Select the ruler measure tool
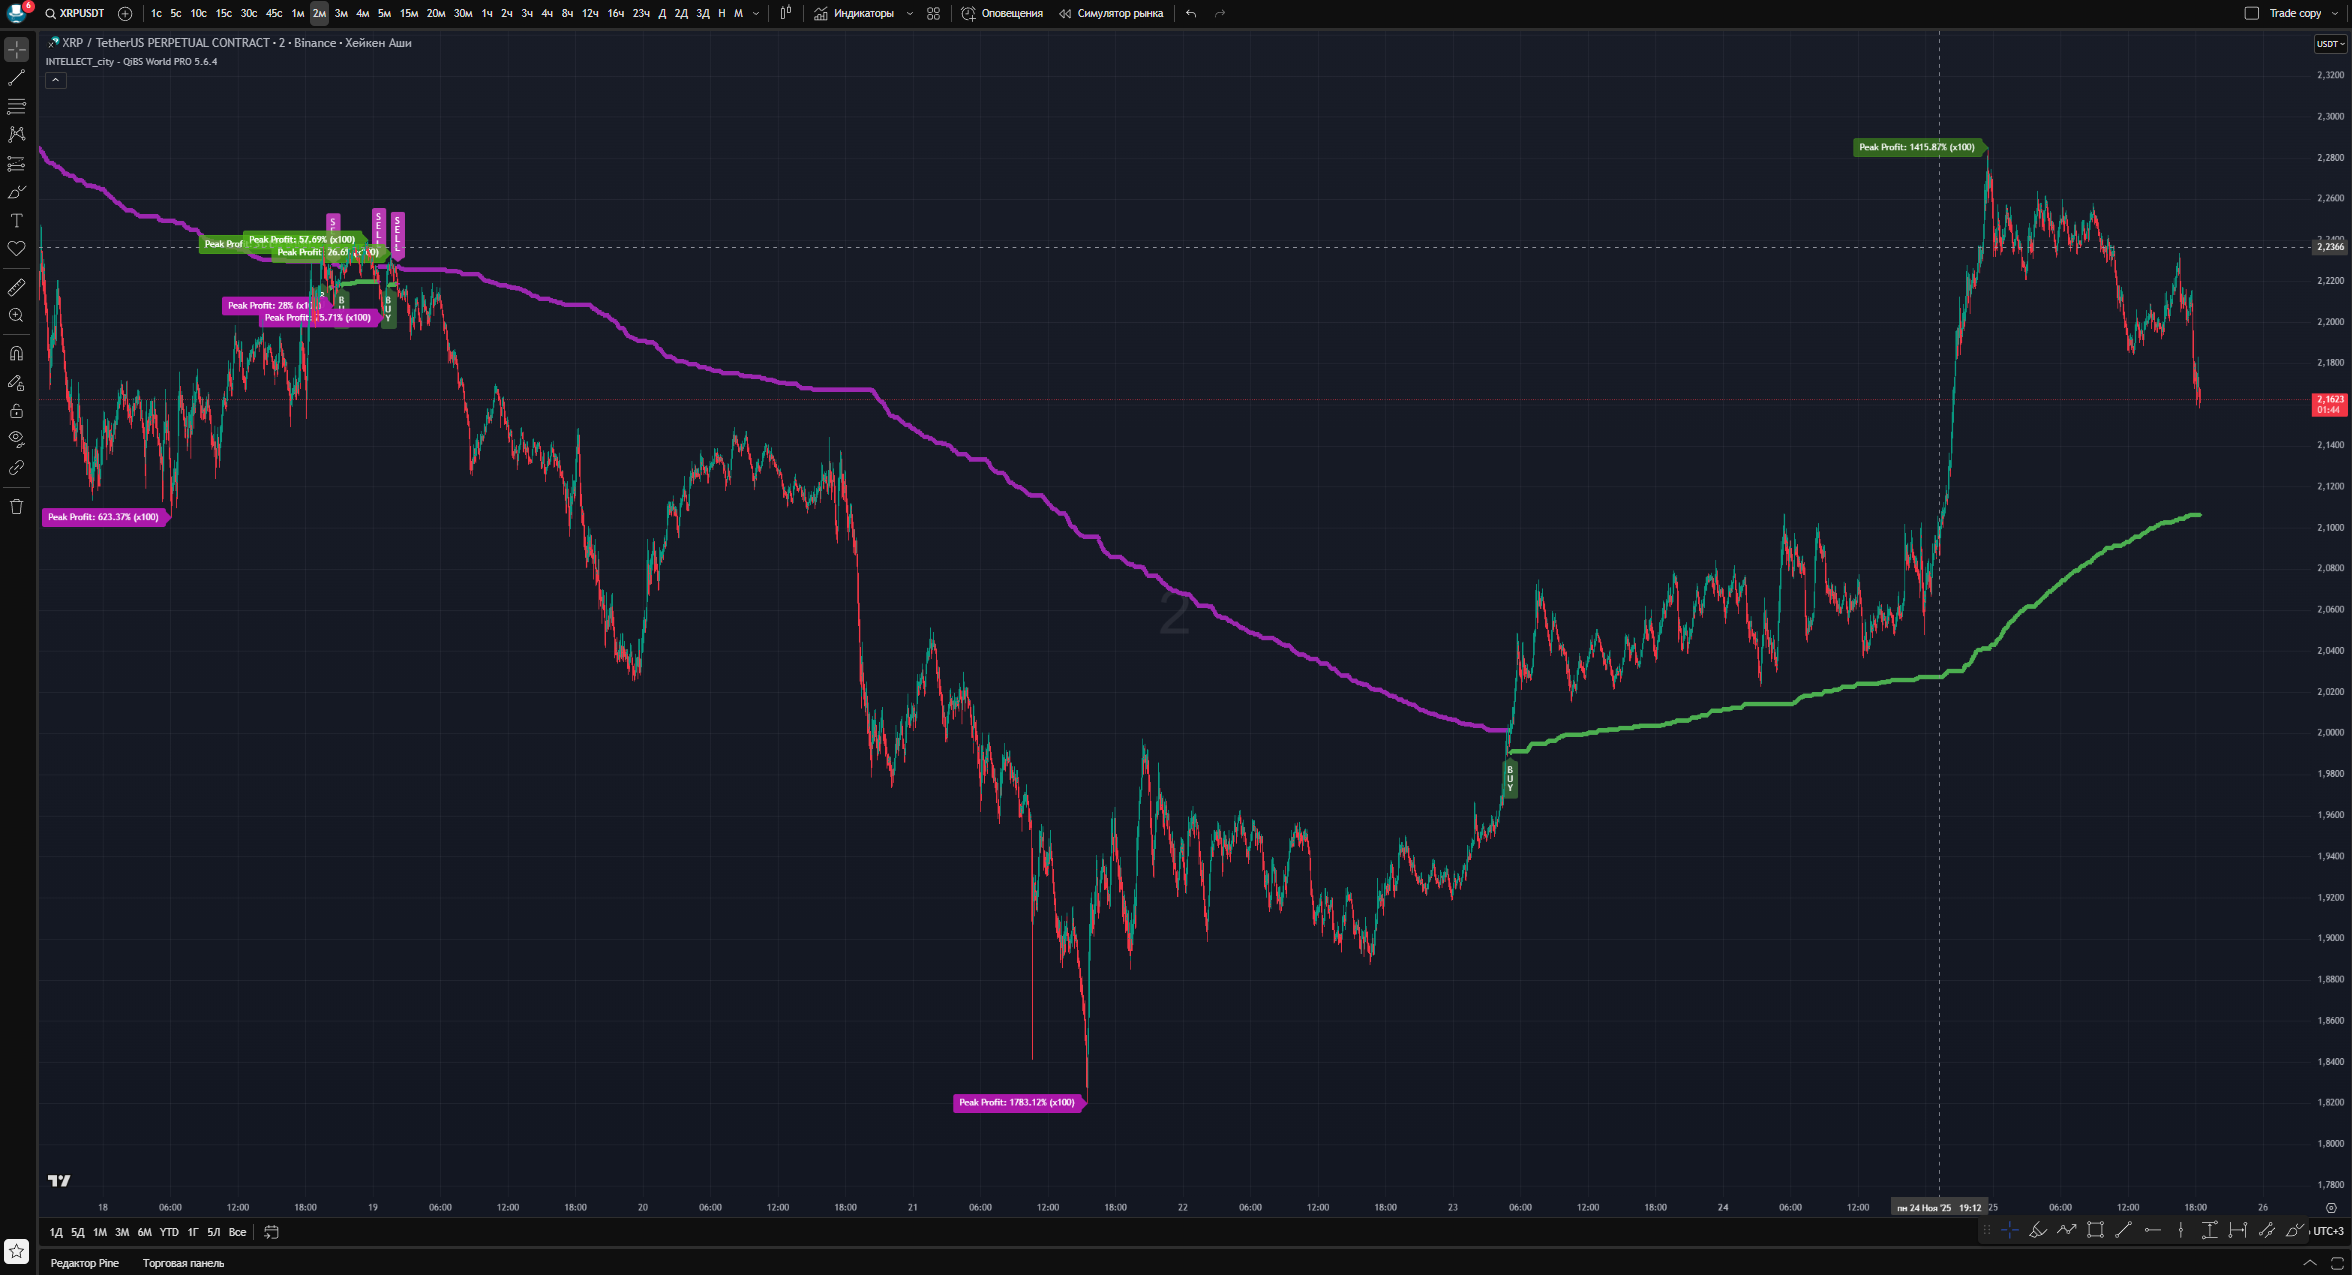The height and width of the screenshot is (1275, 2352). click(17, 287)
